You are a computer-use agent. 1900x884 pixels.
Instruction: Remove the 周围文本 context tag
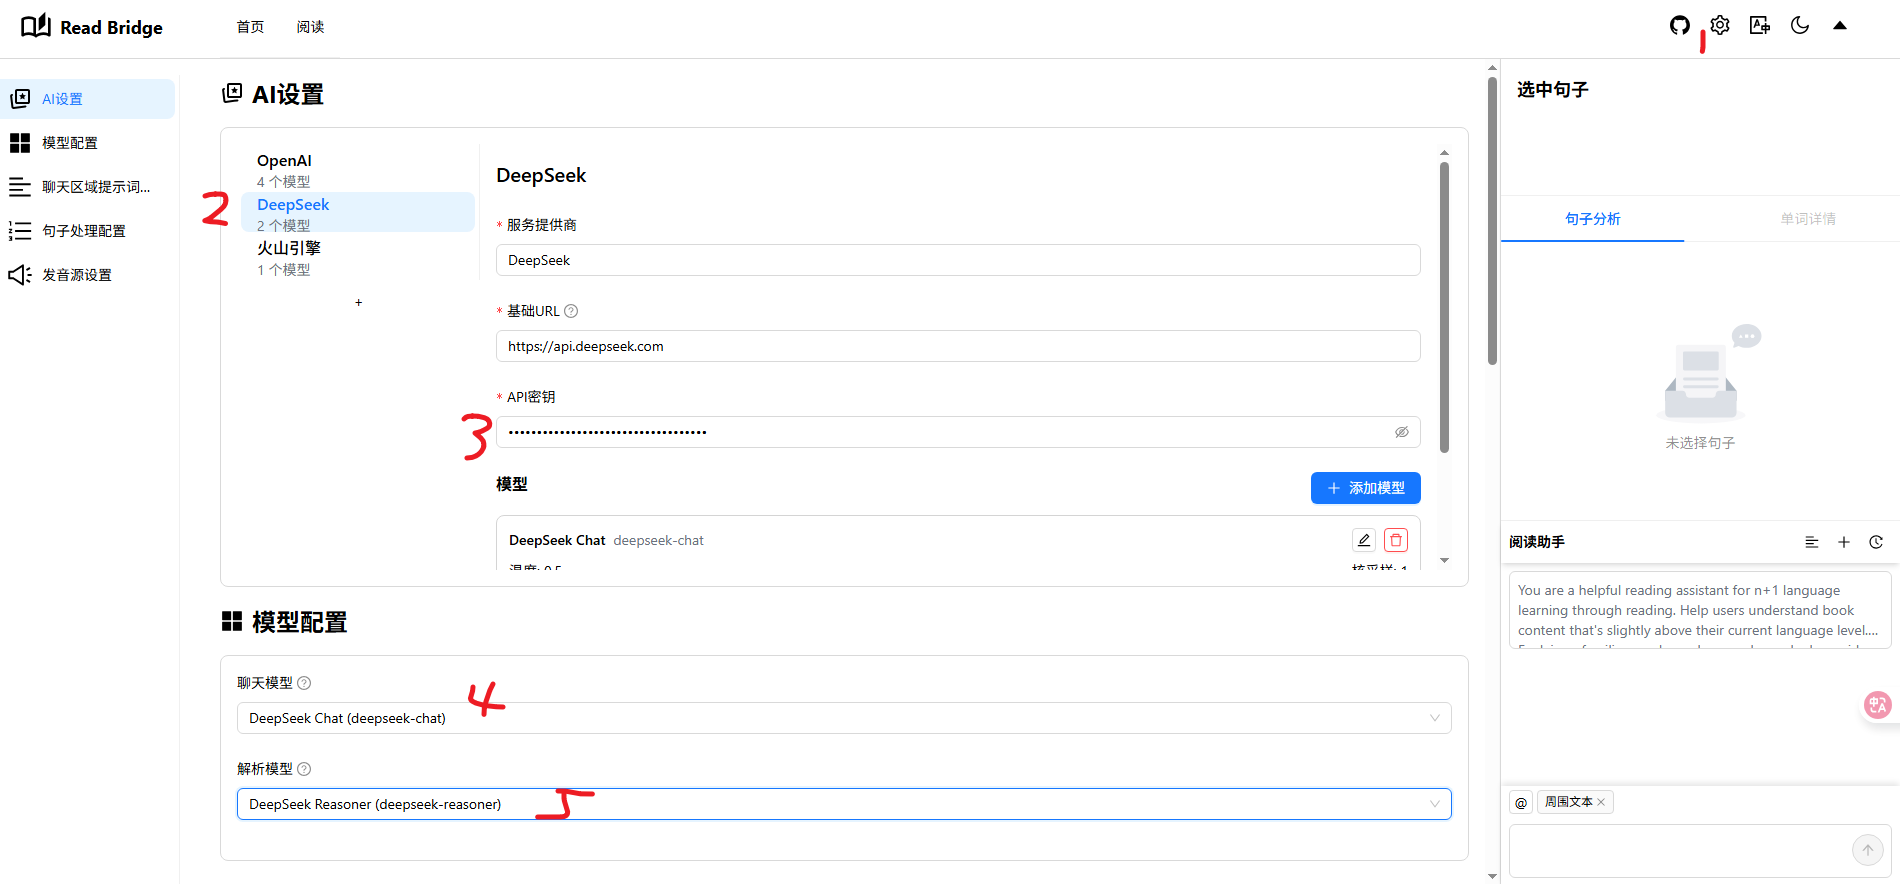1601,802
